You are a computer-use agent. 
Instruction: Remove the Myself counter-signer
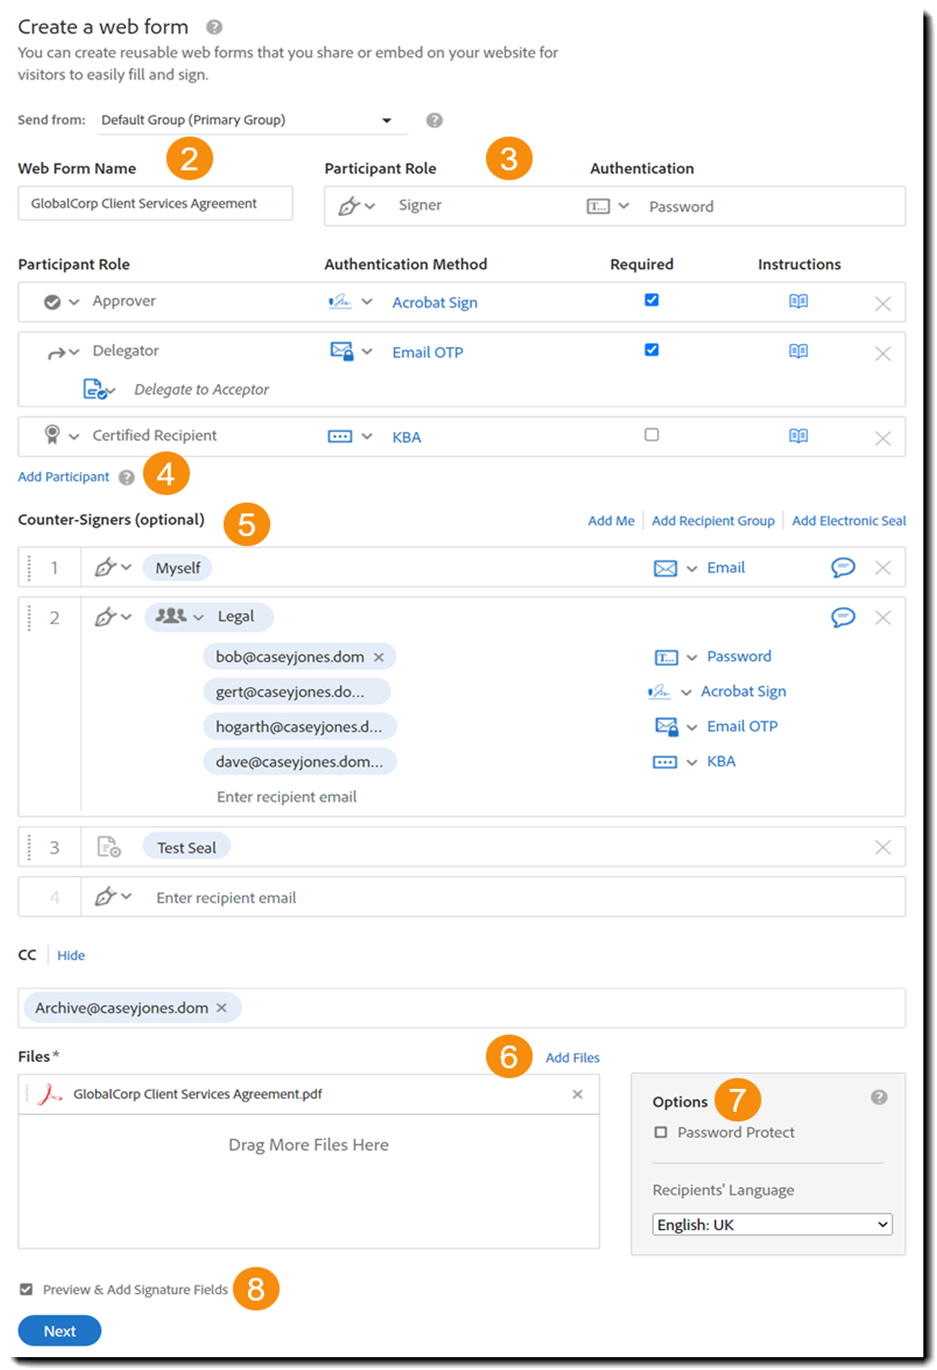(x=883, y=567)
